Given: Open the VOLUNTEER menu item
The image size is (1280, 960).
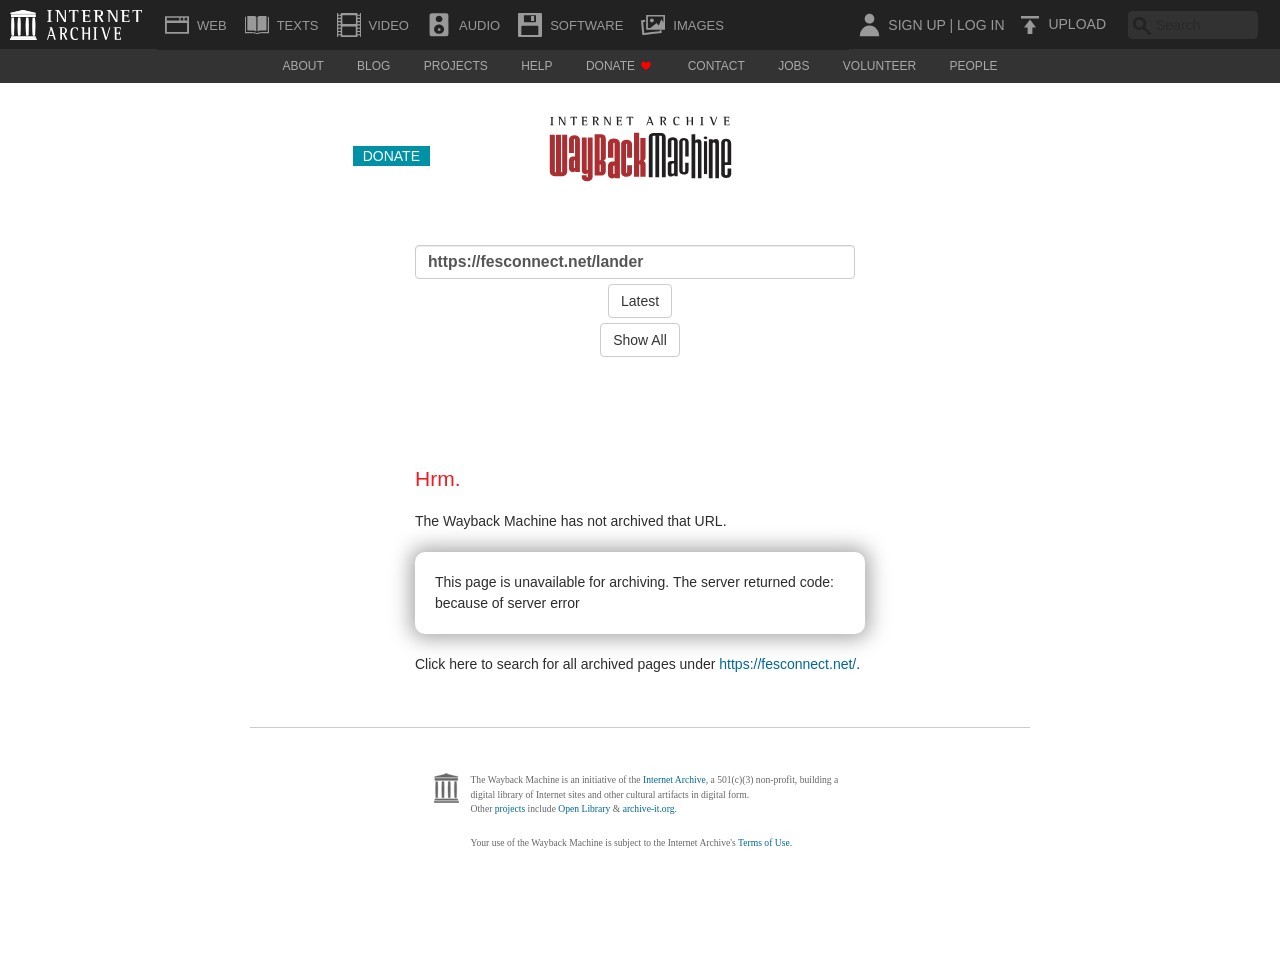Looking at the screenshot, I should pyautogui.click(x=879, y=66).
